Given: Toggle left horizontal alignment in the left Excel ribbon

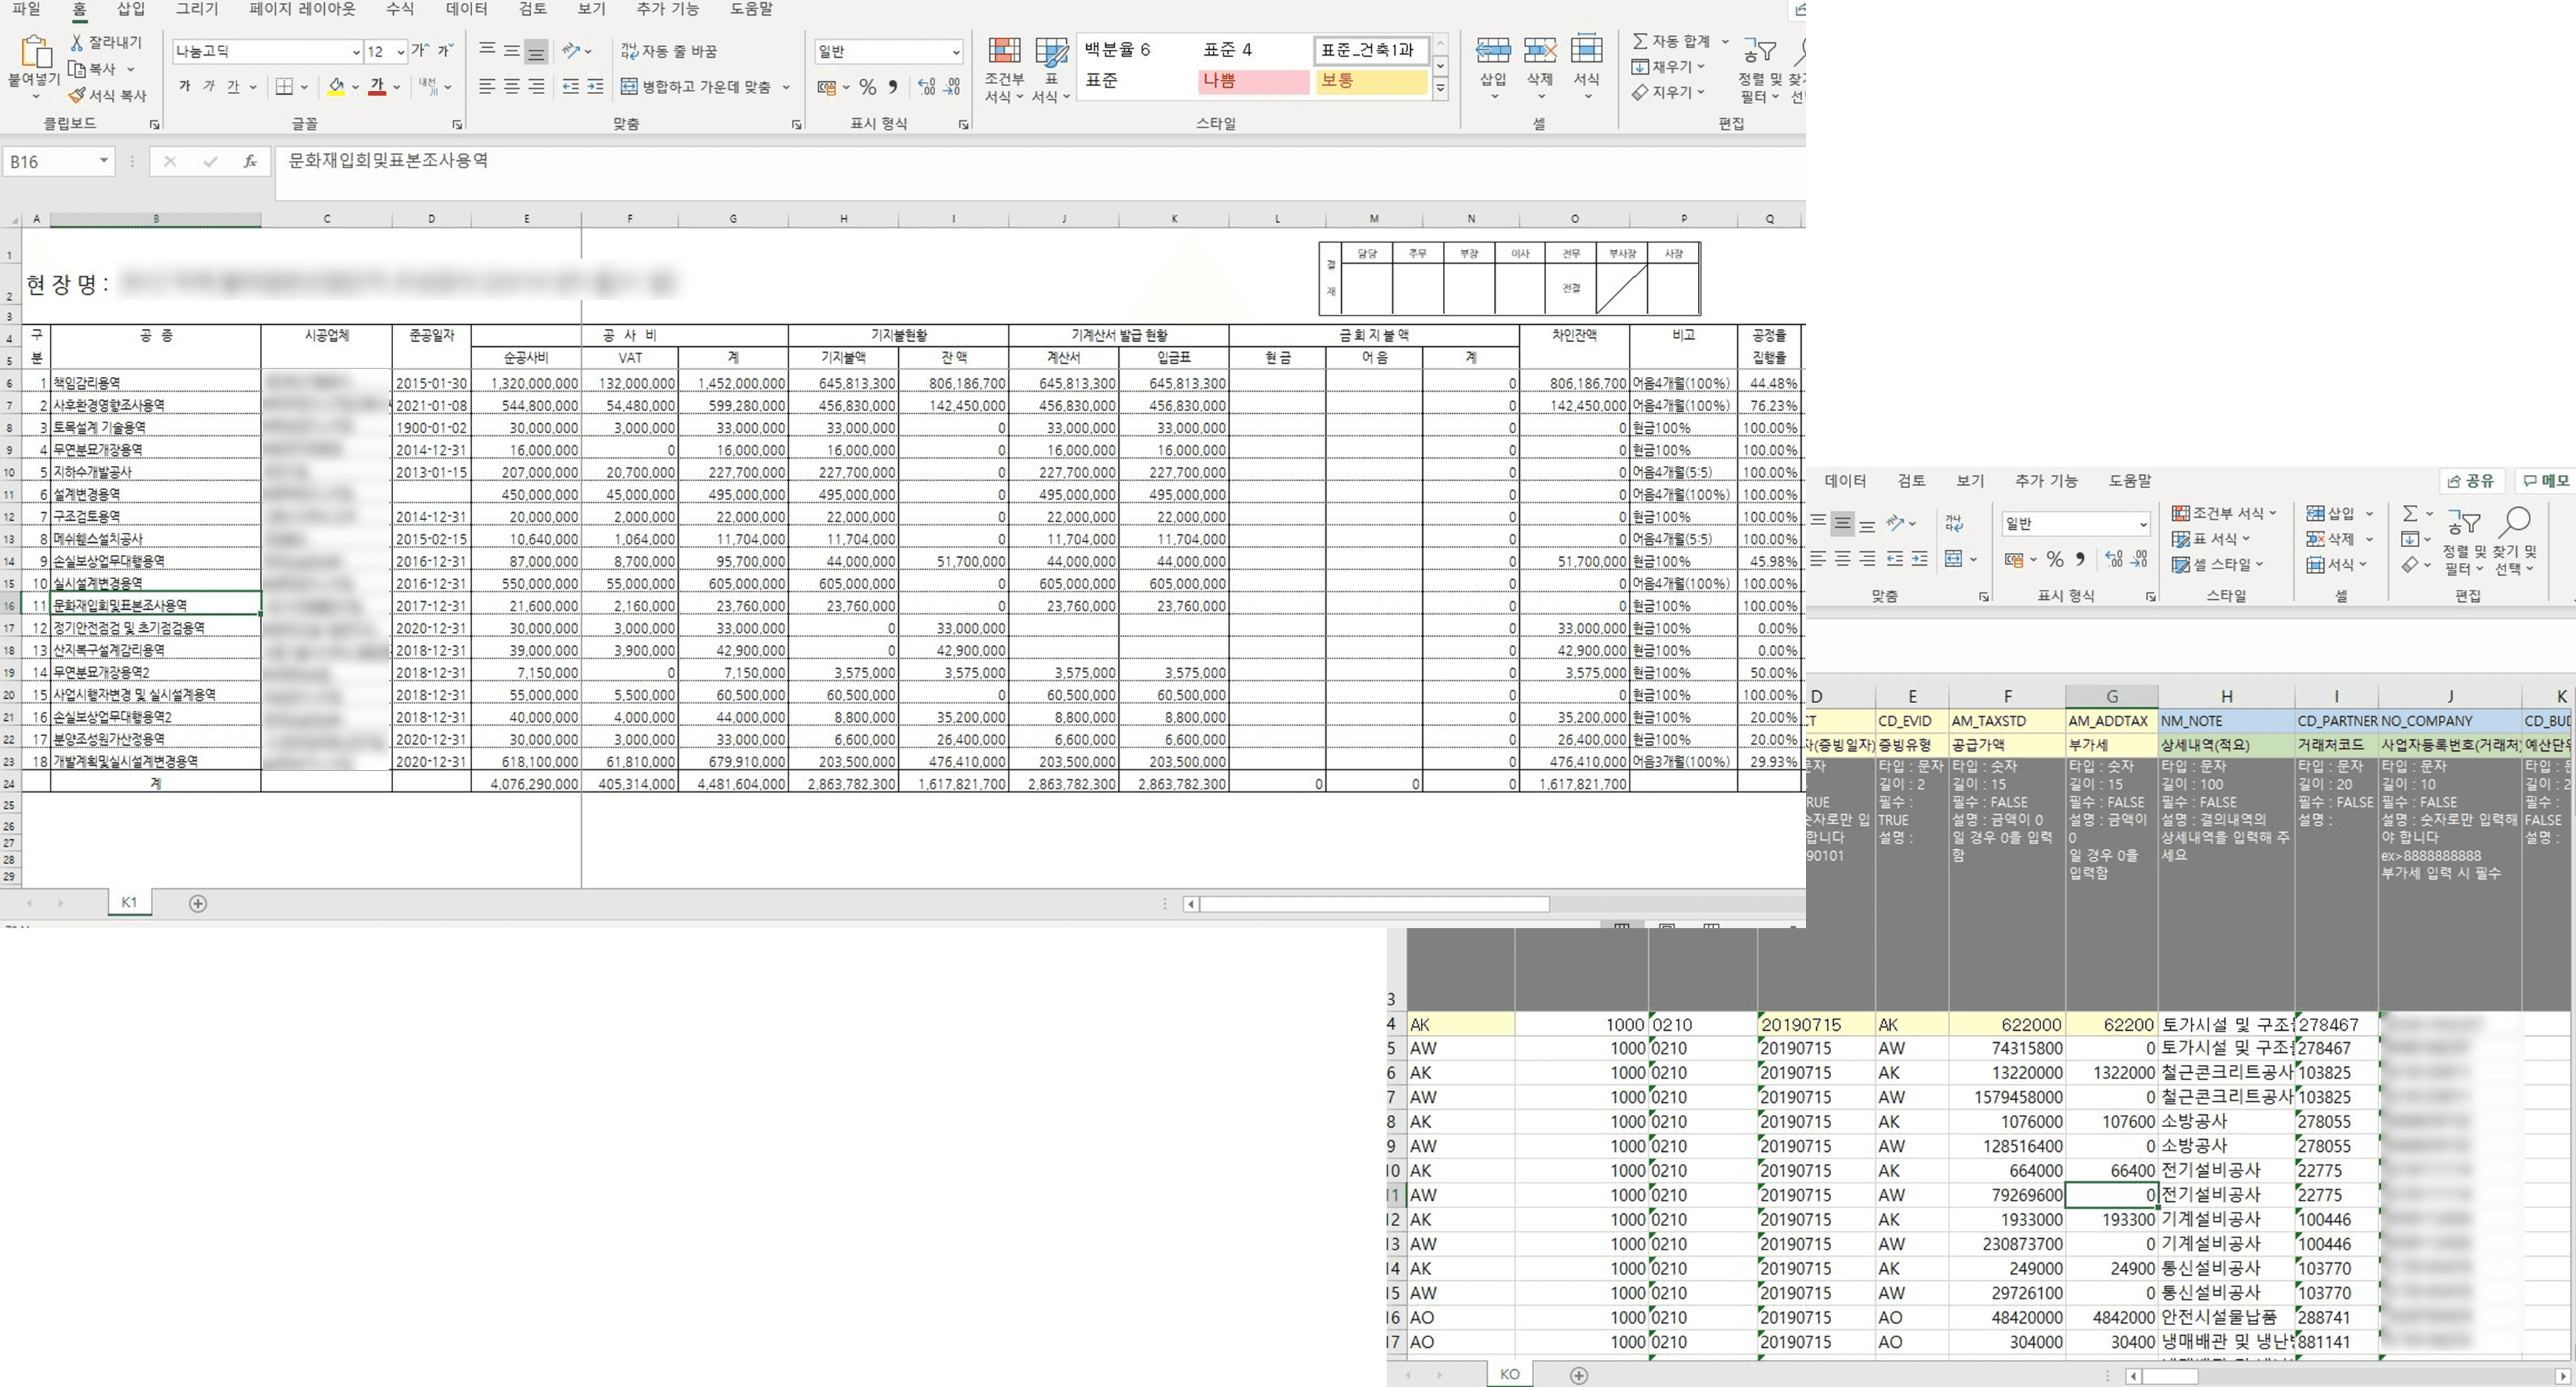Looking at the screenshot, I should pyautogui.click(x=487, y=87).
